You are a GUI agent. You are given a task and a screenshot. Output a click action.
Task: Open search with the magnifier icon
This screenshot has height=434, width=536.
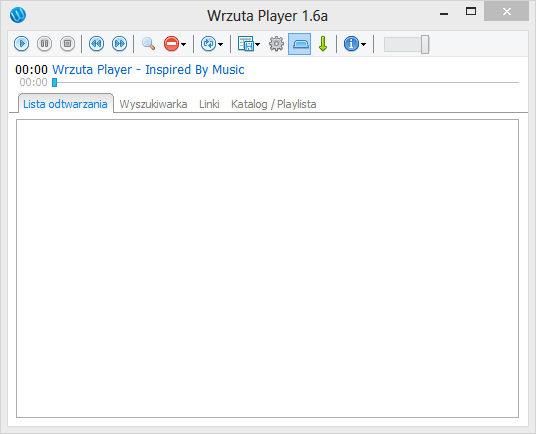tap(148, 44)
